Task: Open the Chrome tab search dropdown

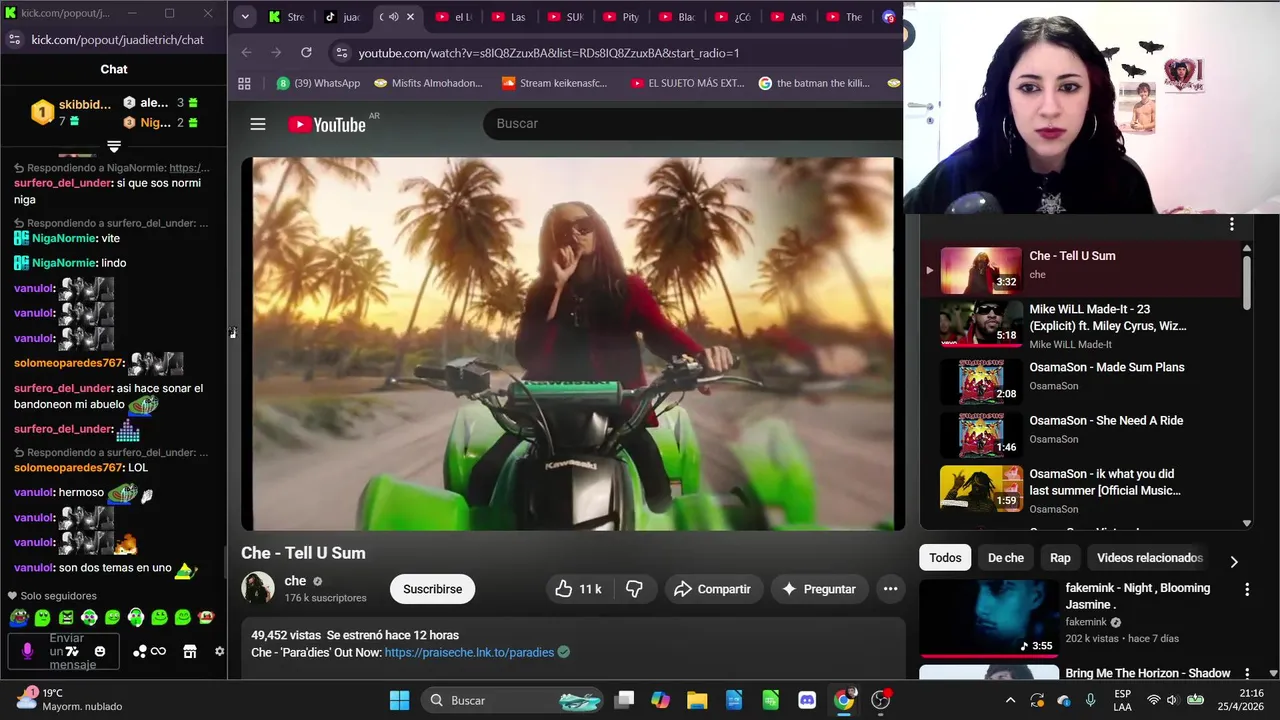Action: pyautogui.click(x=245, y=17)
